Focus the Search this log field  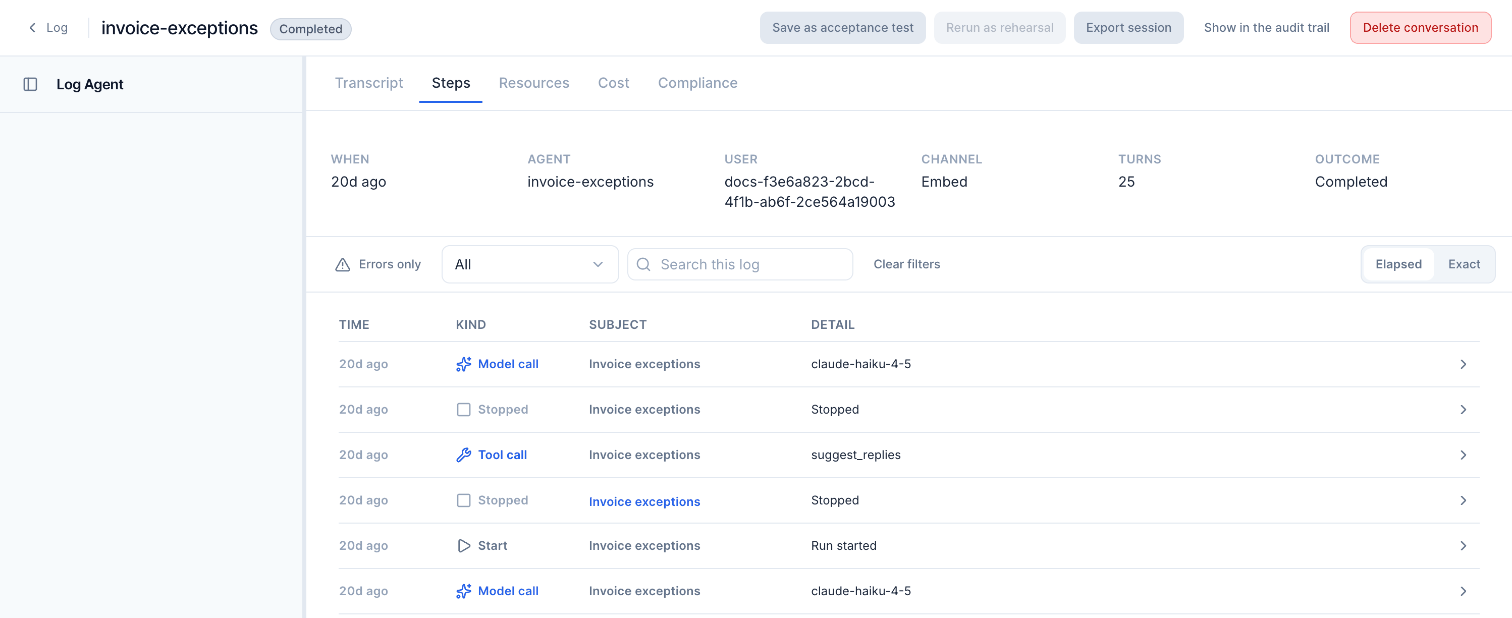pyautogui.click(x=740, y=265)
